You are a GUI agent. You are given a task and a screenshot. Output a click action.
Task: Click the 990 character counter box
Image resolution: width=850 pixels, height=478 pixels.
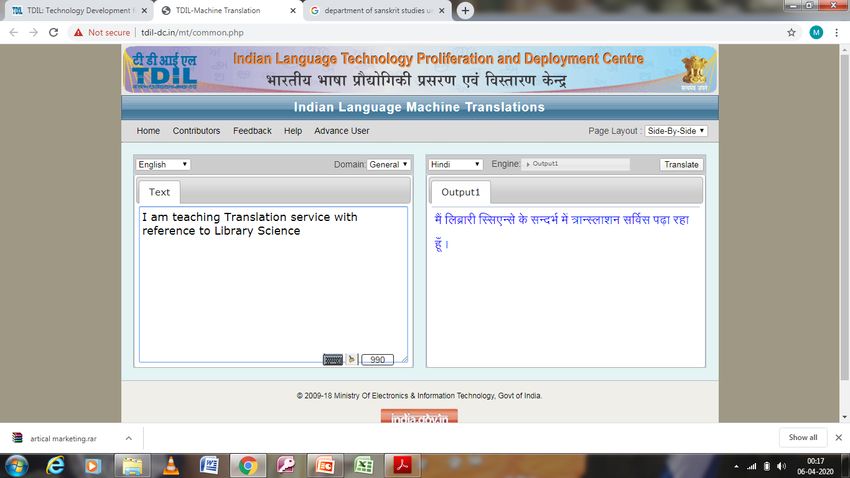[x=377, y=359]
